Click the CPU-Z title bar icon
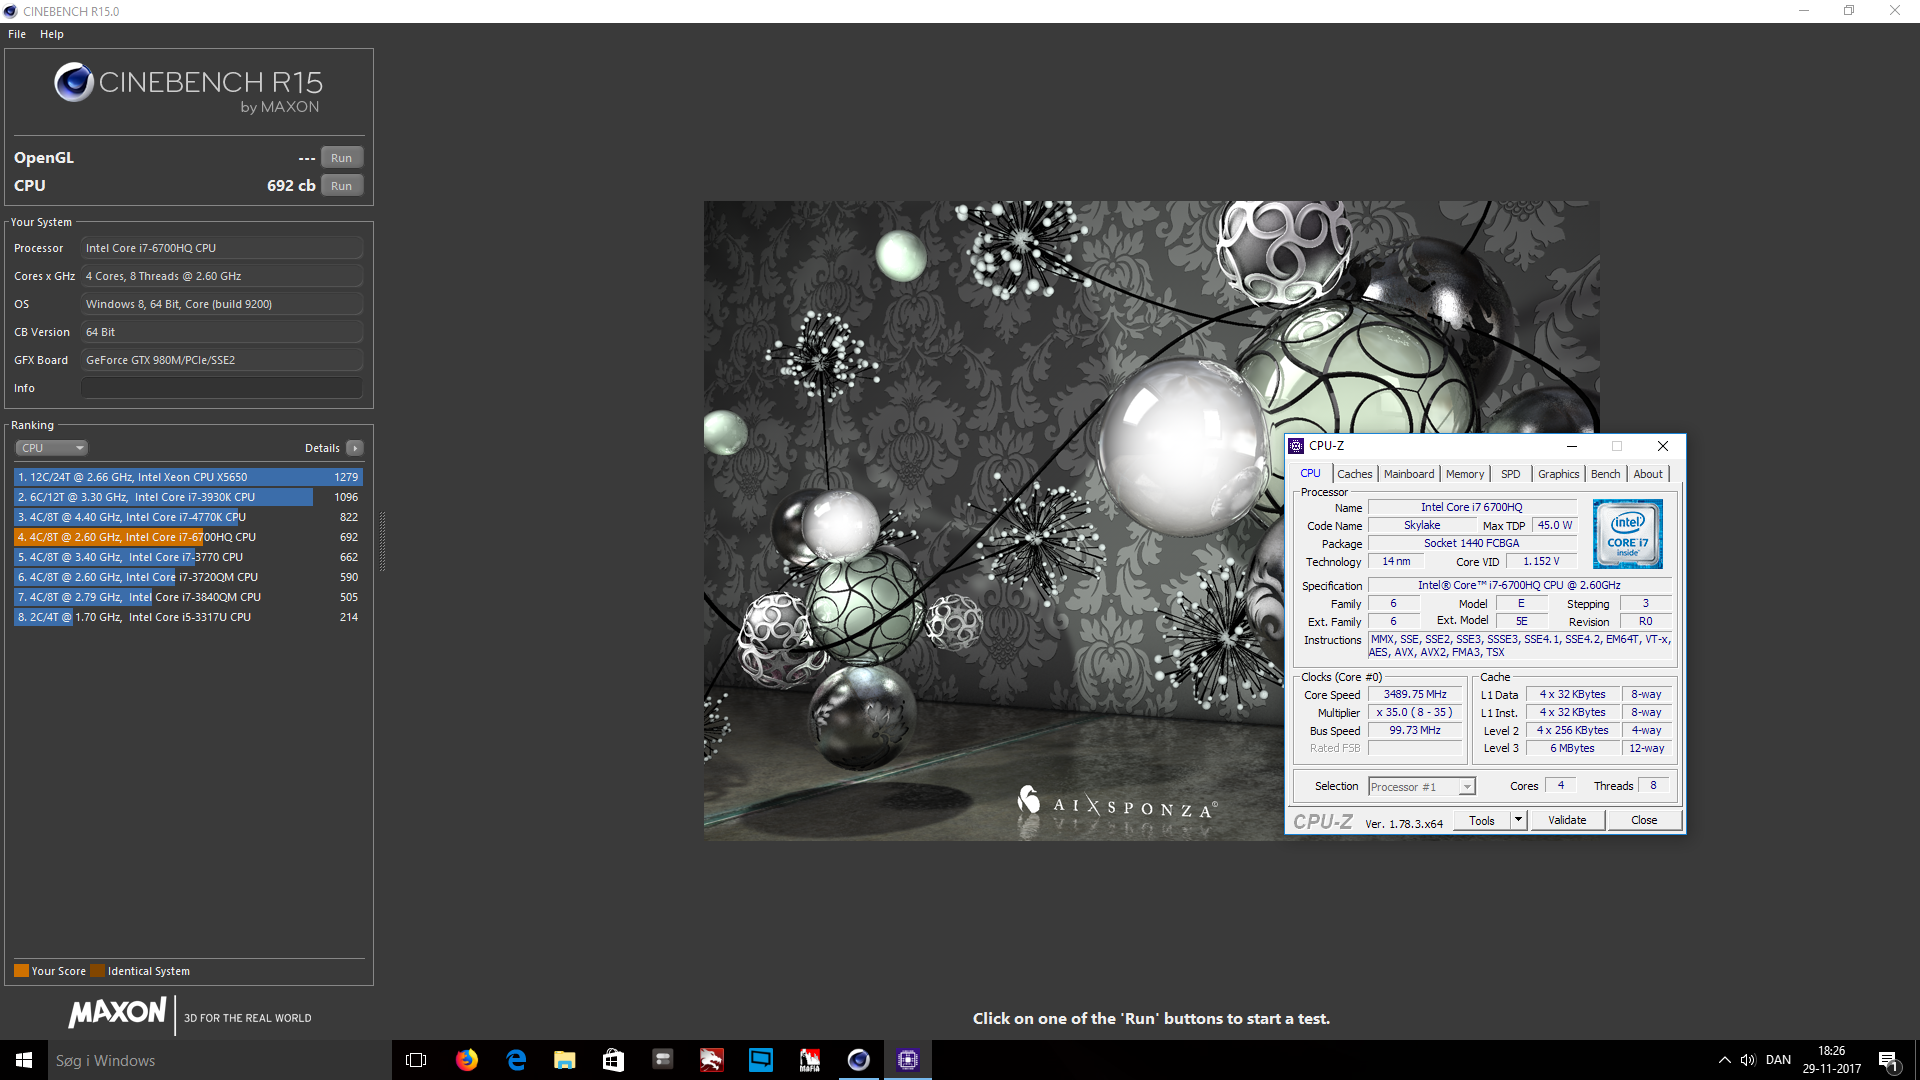The width and height of the screenshot is (1920, 1080). 1296,446
